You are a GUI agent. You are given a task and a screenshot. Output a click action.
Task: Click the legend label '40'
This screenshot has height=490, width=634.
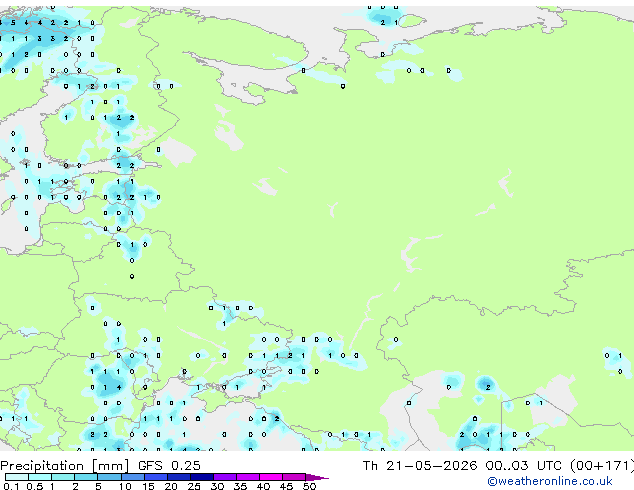(263, 486)
